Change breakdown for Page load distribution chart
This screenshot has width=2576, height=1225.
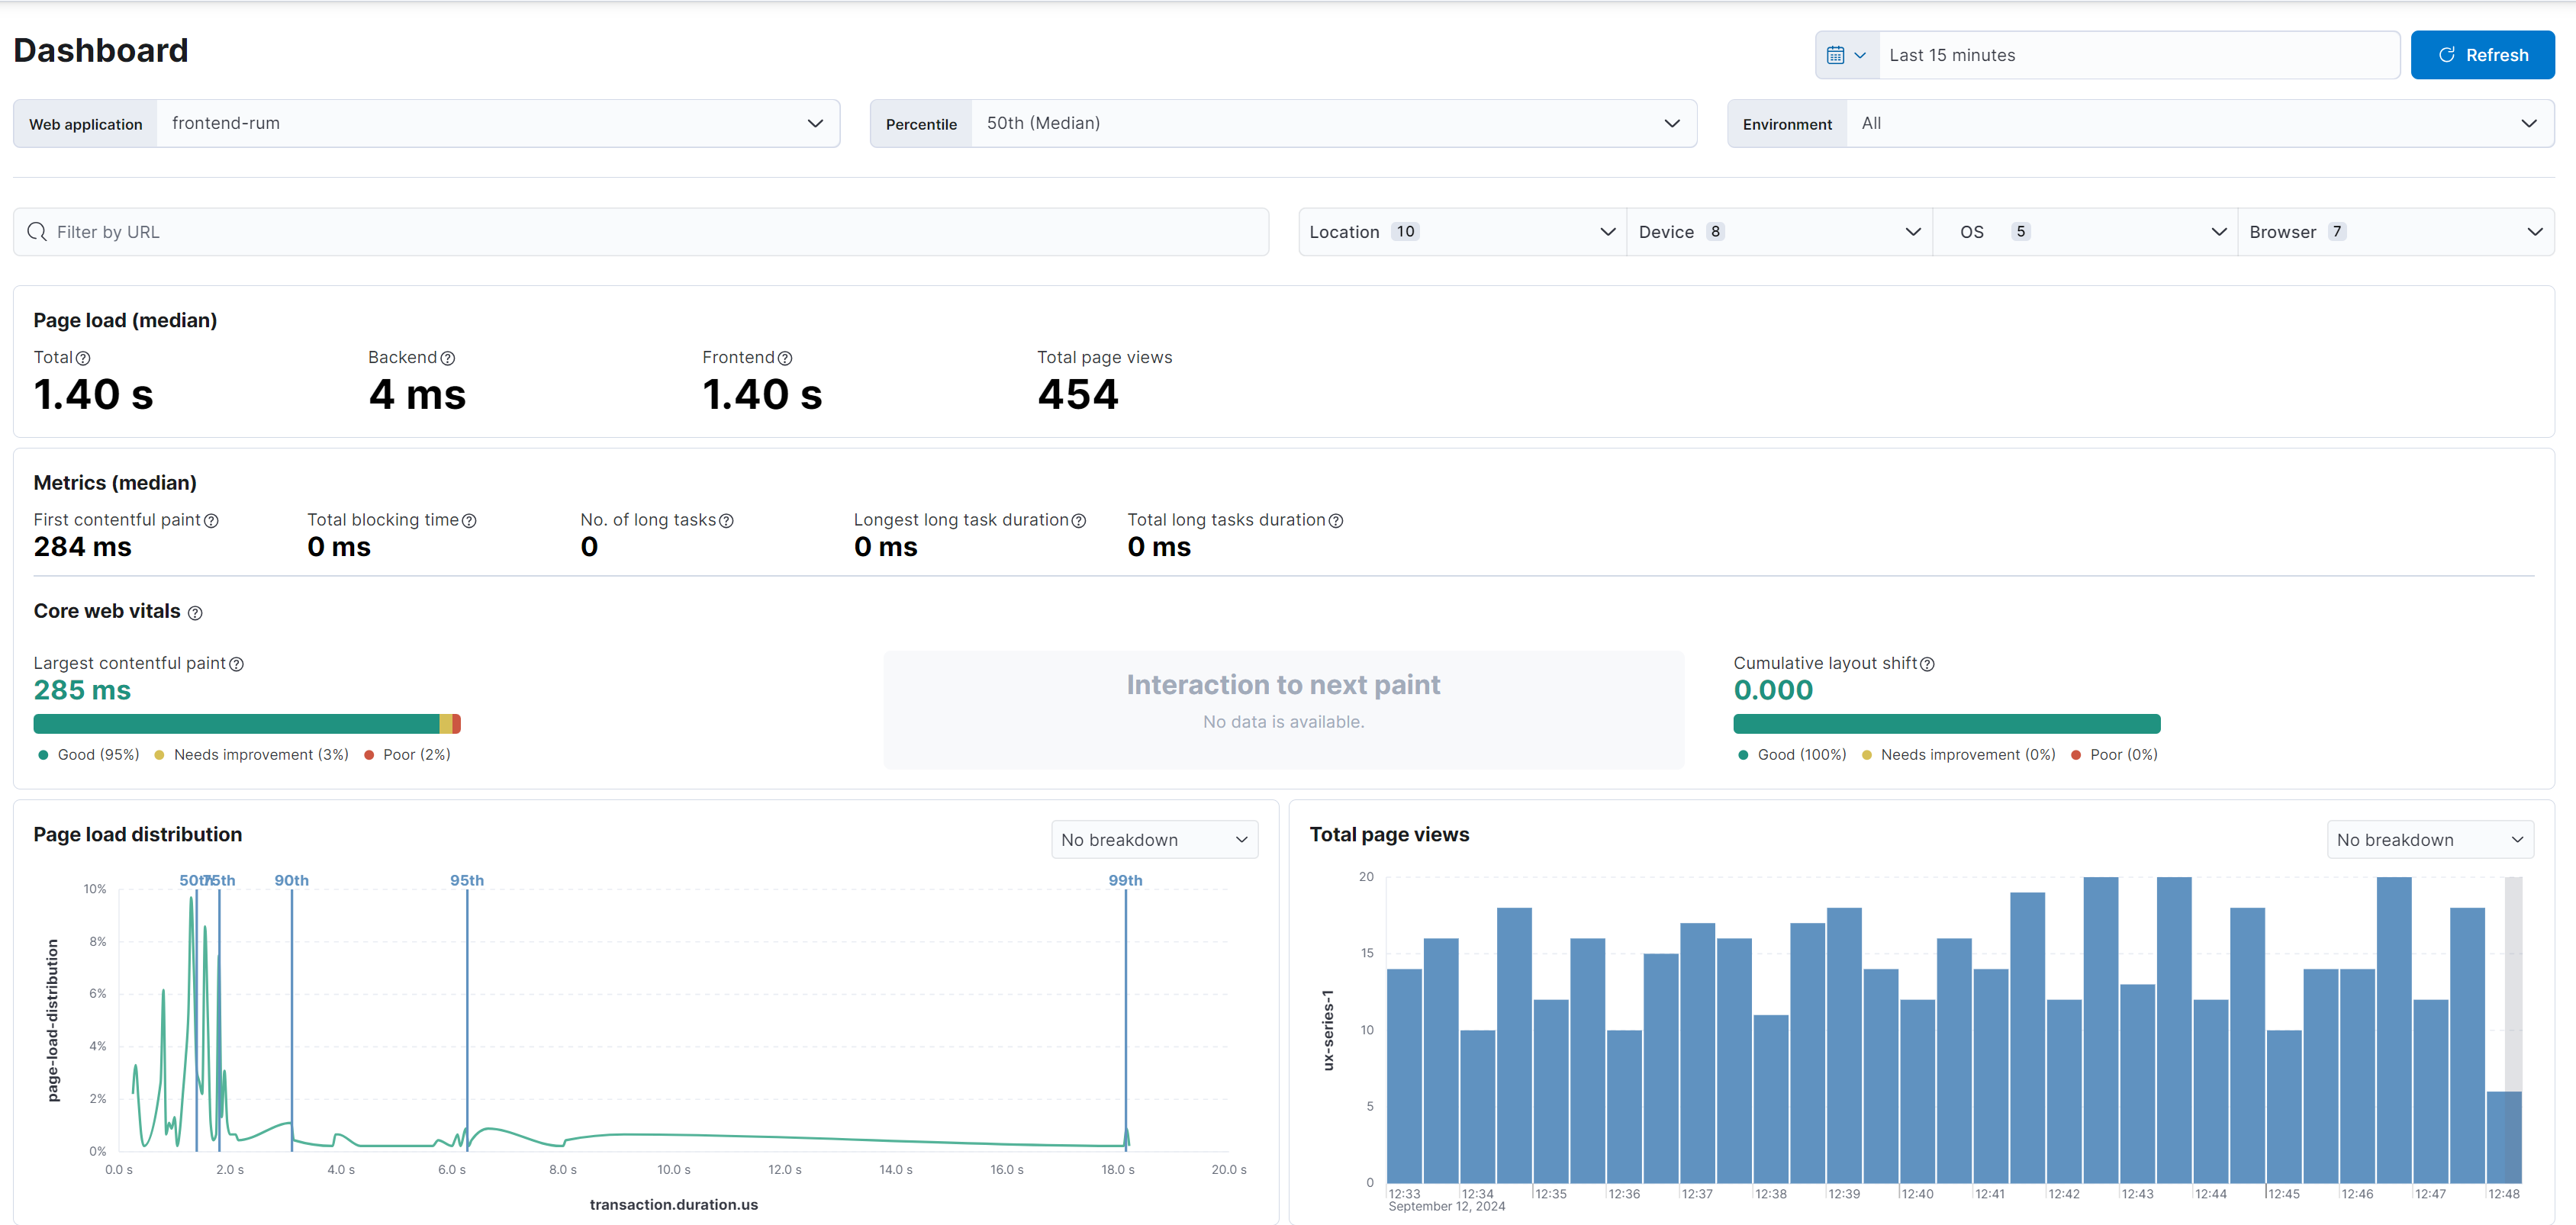1154,839
